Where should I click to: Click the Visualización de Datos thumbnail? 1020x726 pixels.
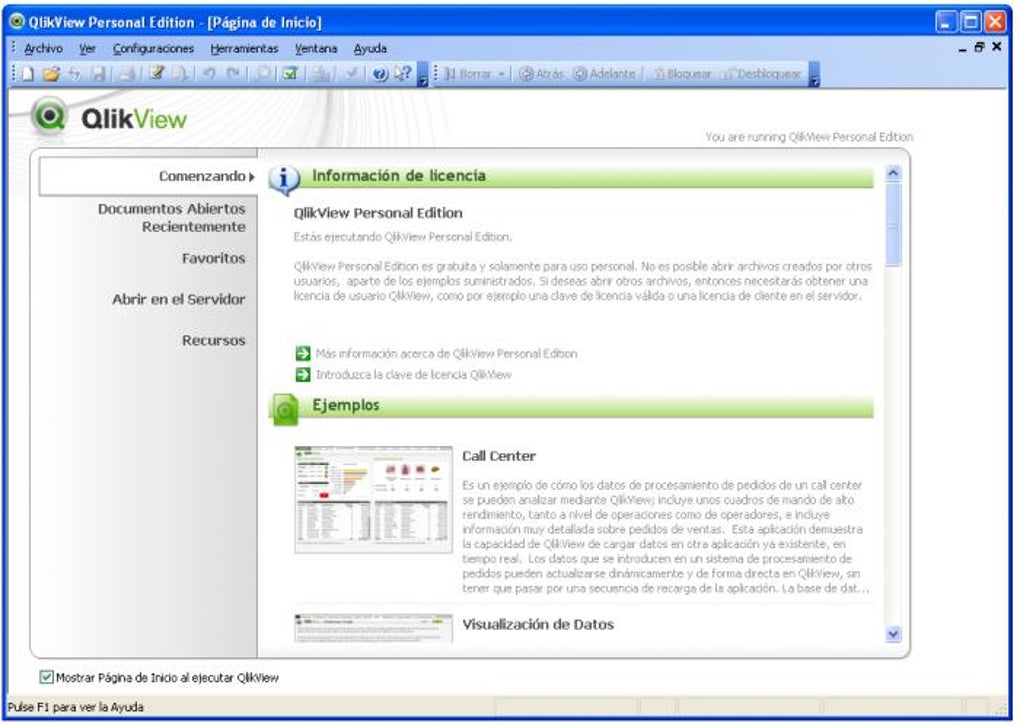click(373, 628)
